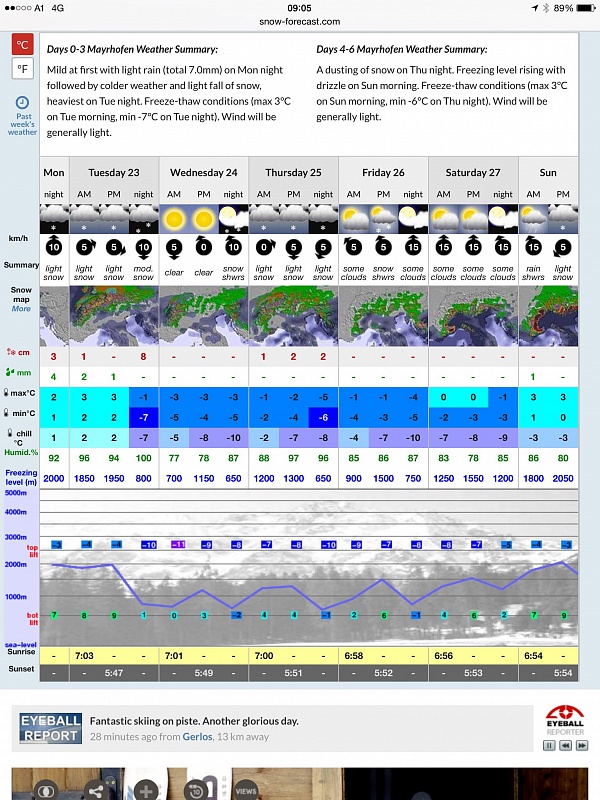Select the Friday 26 day header

[383, 172]
